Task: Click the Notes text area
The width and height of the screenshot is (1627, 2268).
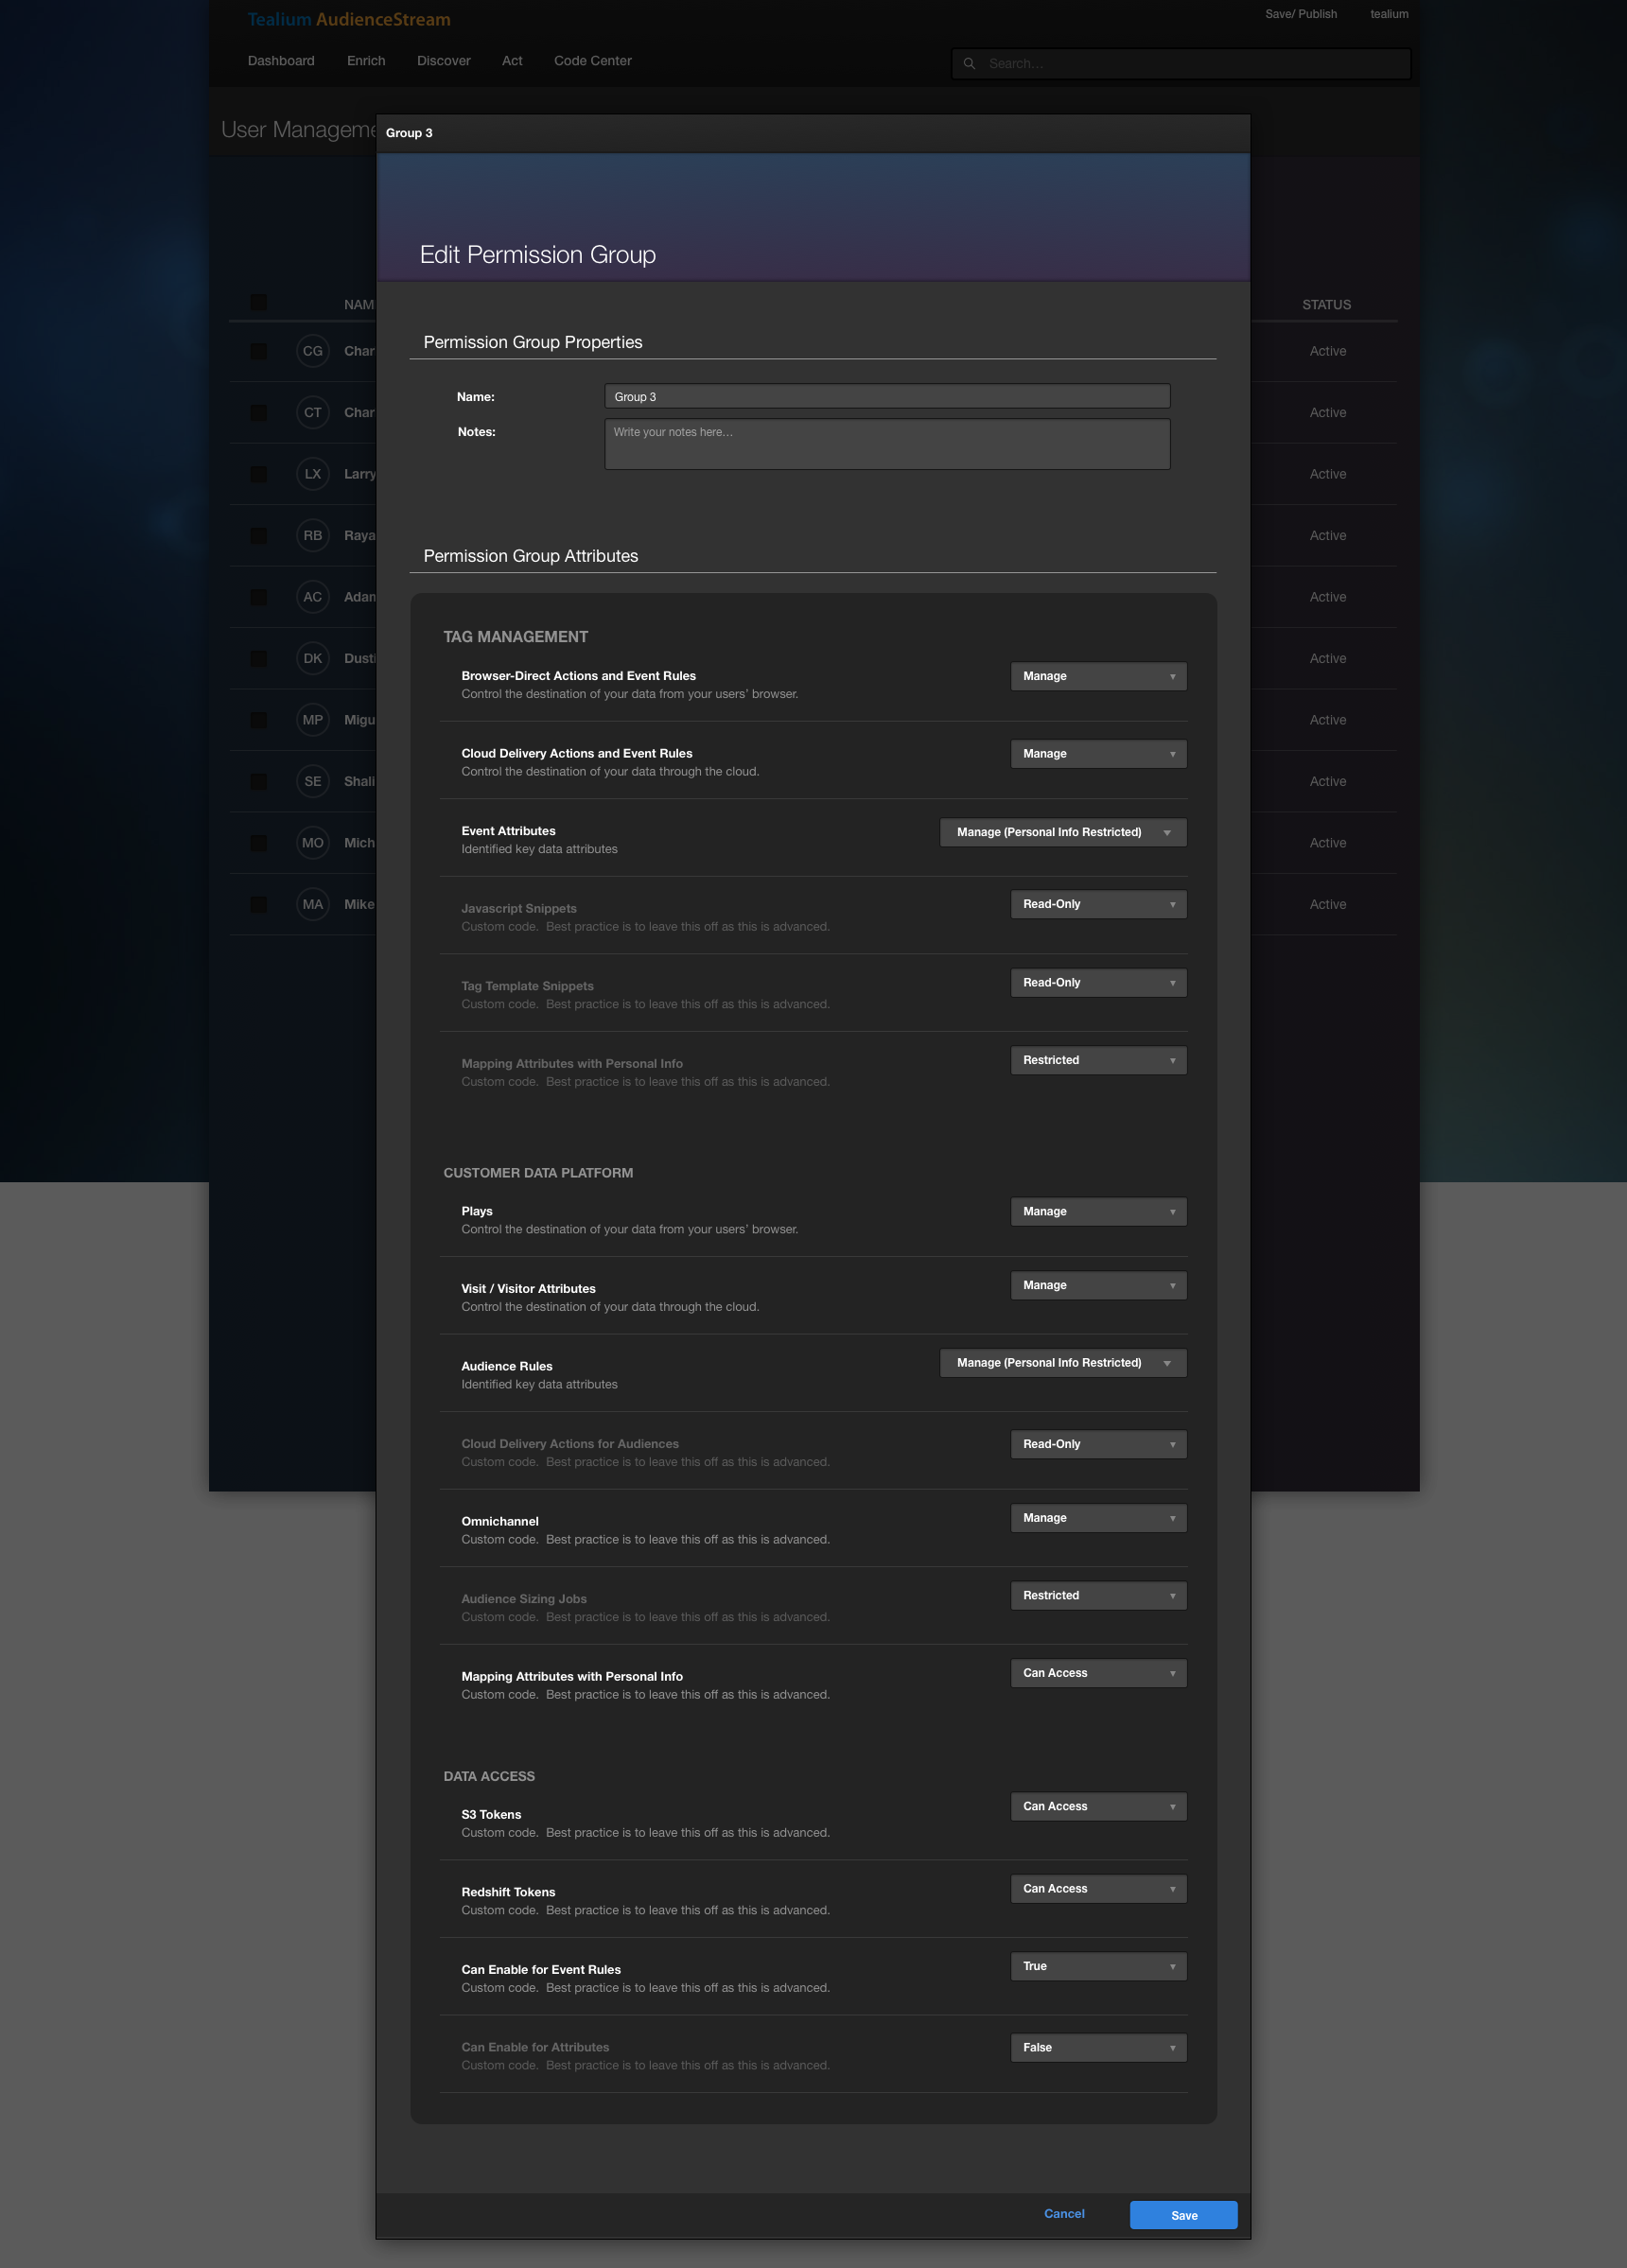Action: click(886, 443)
